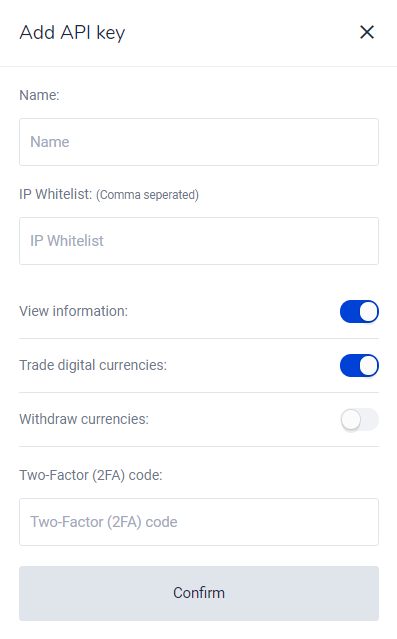Click the grey knob on Withdraw currencies switch
397x639 pixels.
351,420
